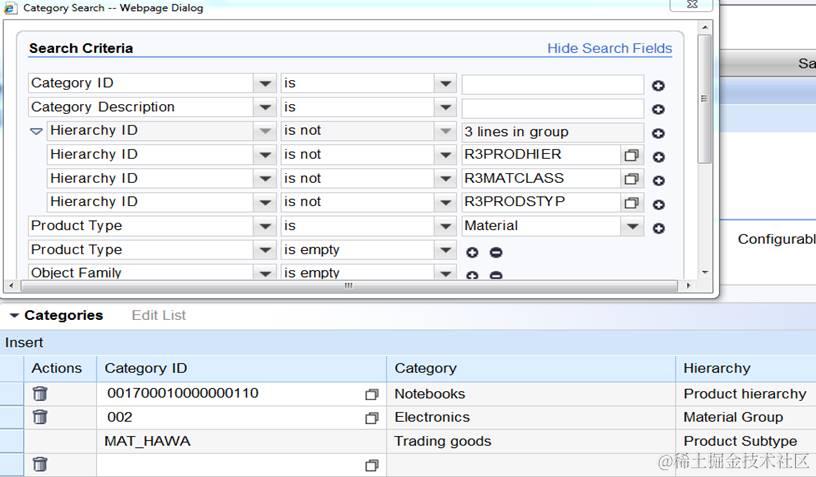Image resolution: width=816 pixels, height=477 pixels.
Task: Open the operator dropdown for Category ID
Action: coord(445,83)
